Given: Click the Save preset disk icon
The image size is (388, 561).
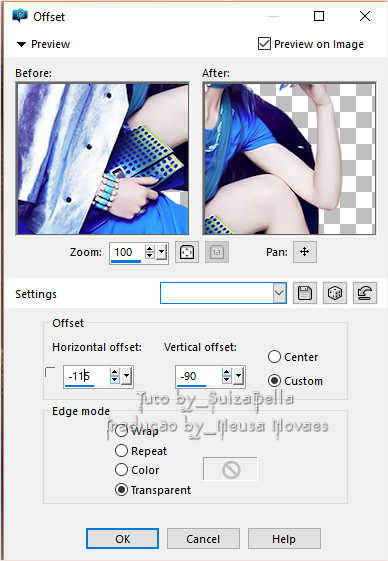Looking at the screenshot, I should pyautogui.click(x=305, y=293).
